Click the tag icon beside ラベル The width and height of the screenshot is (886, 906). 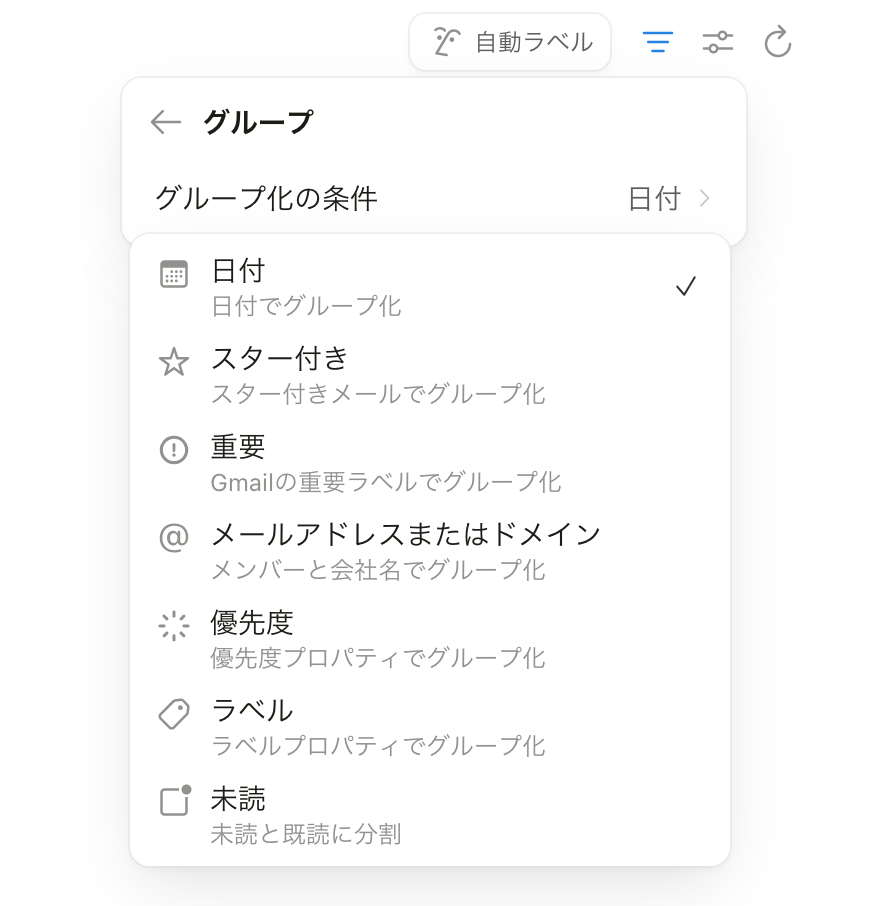pyautogui.click(x=174, y=714)
